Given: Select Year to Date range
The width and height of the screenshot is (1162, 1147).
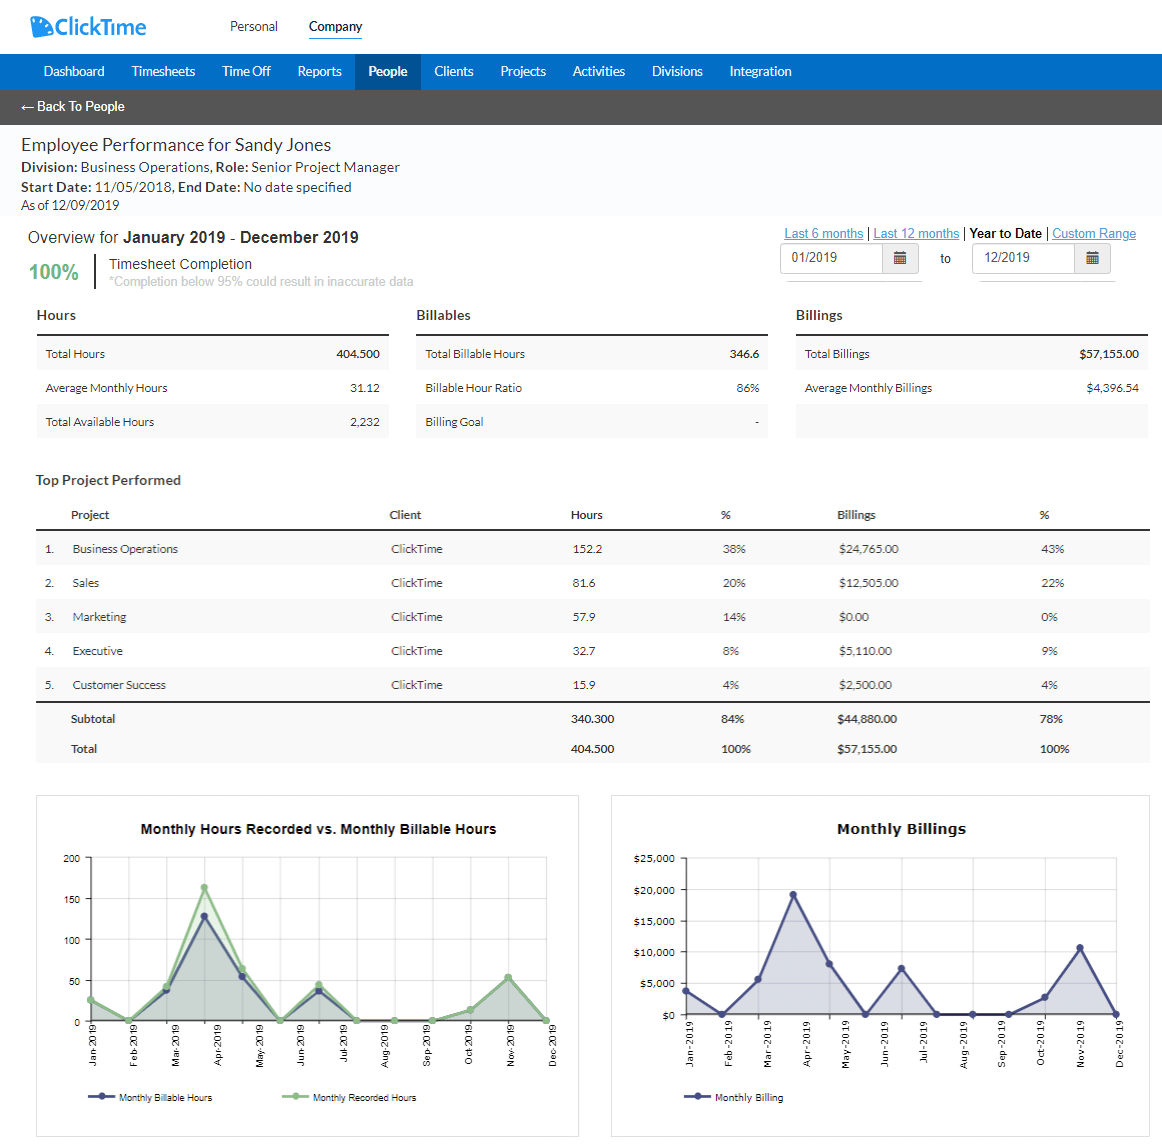Looking at the screenshot, I should tap(1005, 234).
